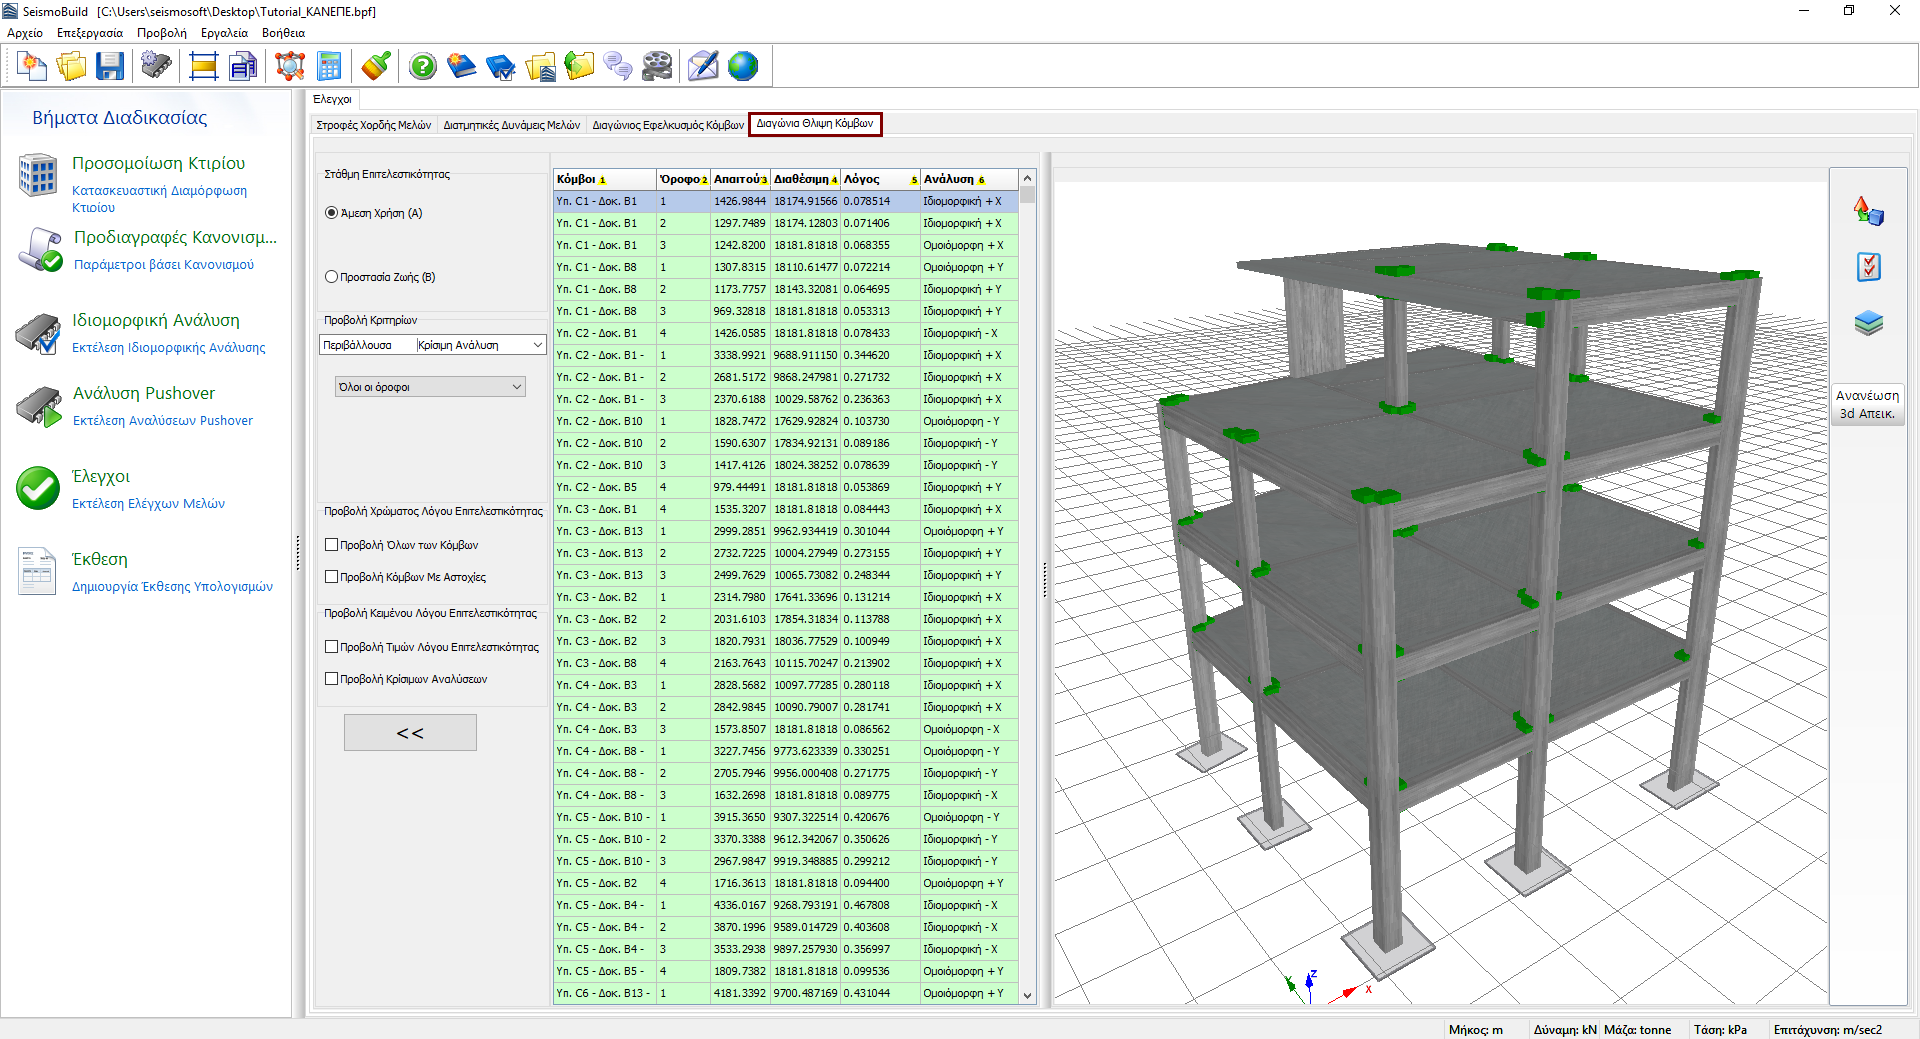Enable Προβολή Όλων των Κόμβων checkbox
Screen dimensions: 1920x1039
point(332,545)
